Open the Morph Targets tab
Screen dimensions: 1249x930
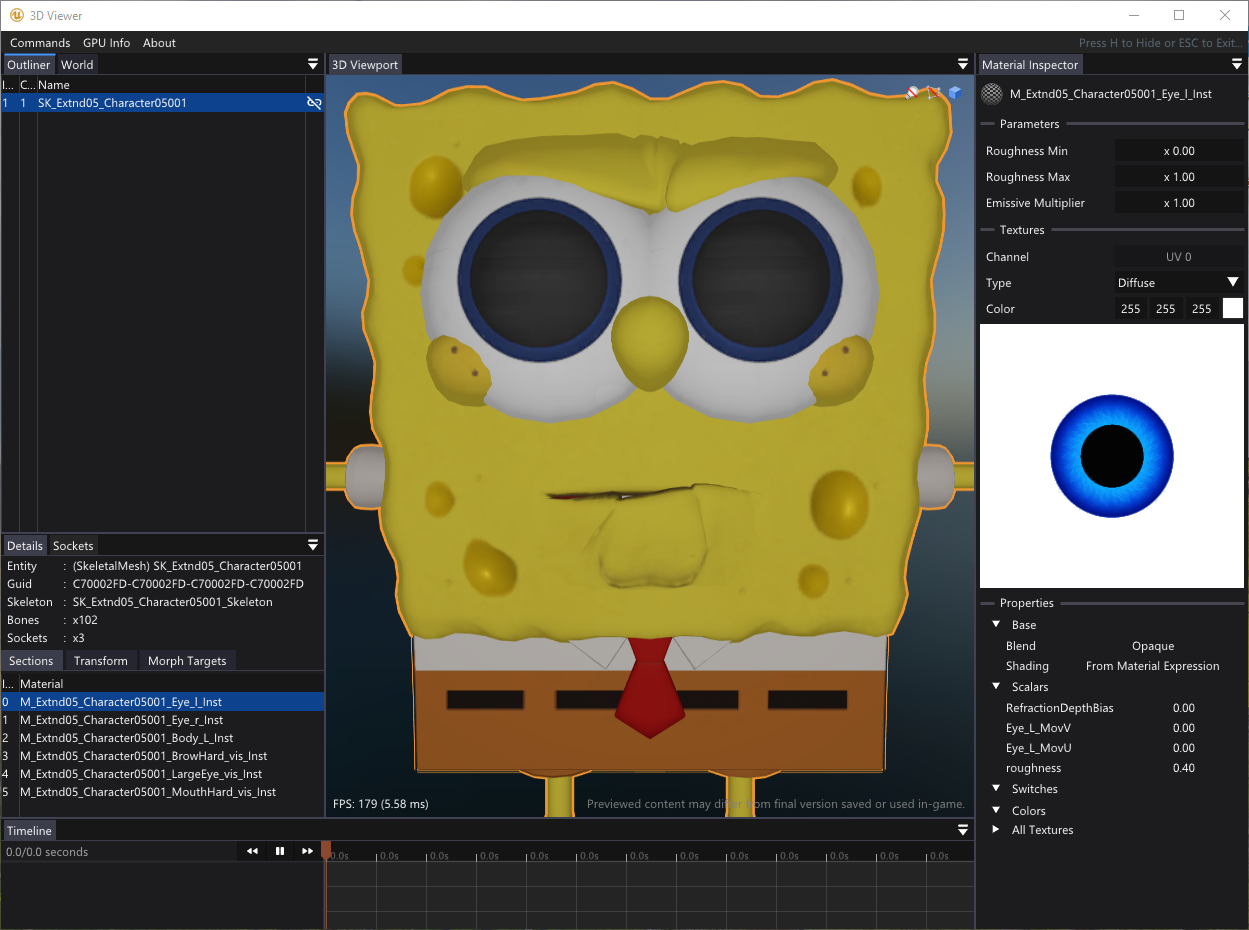[187, 661]
